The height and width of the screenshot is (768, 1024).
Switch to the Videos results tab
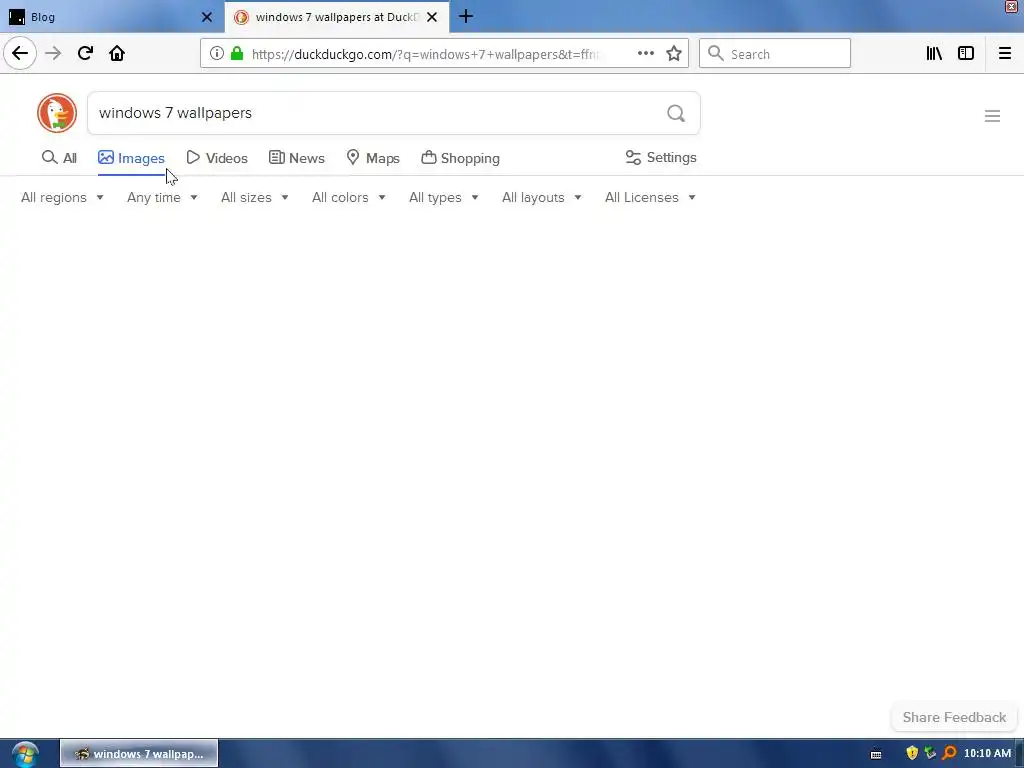click(x=217, y=158)
